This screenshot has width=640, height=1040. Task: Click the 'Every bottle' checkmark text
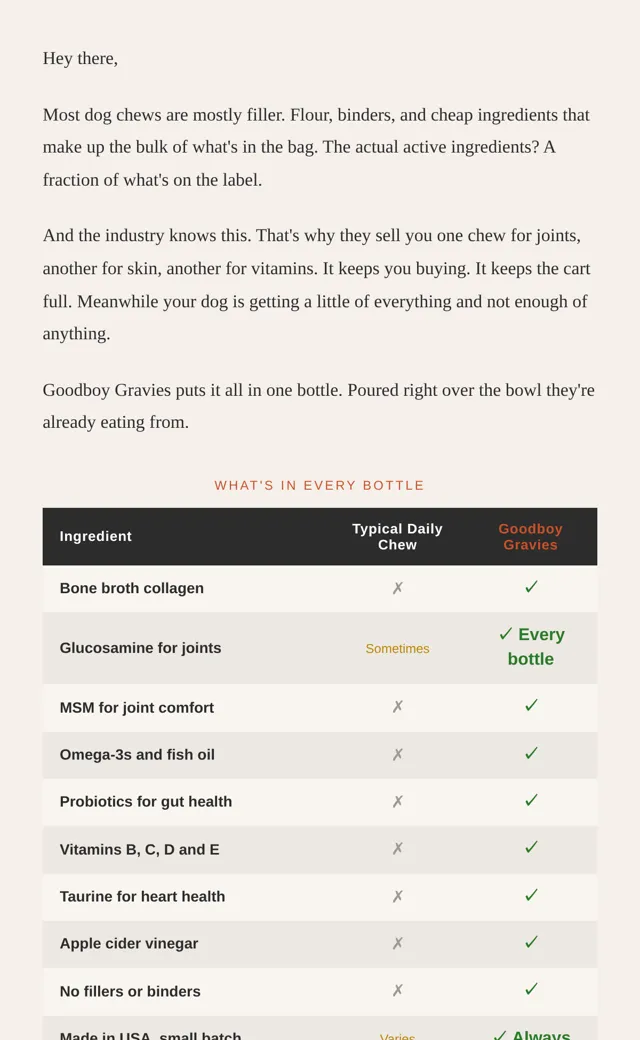point(531,647)
